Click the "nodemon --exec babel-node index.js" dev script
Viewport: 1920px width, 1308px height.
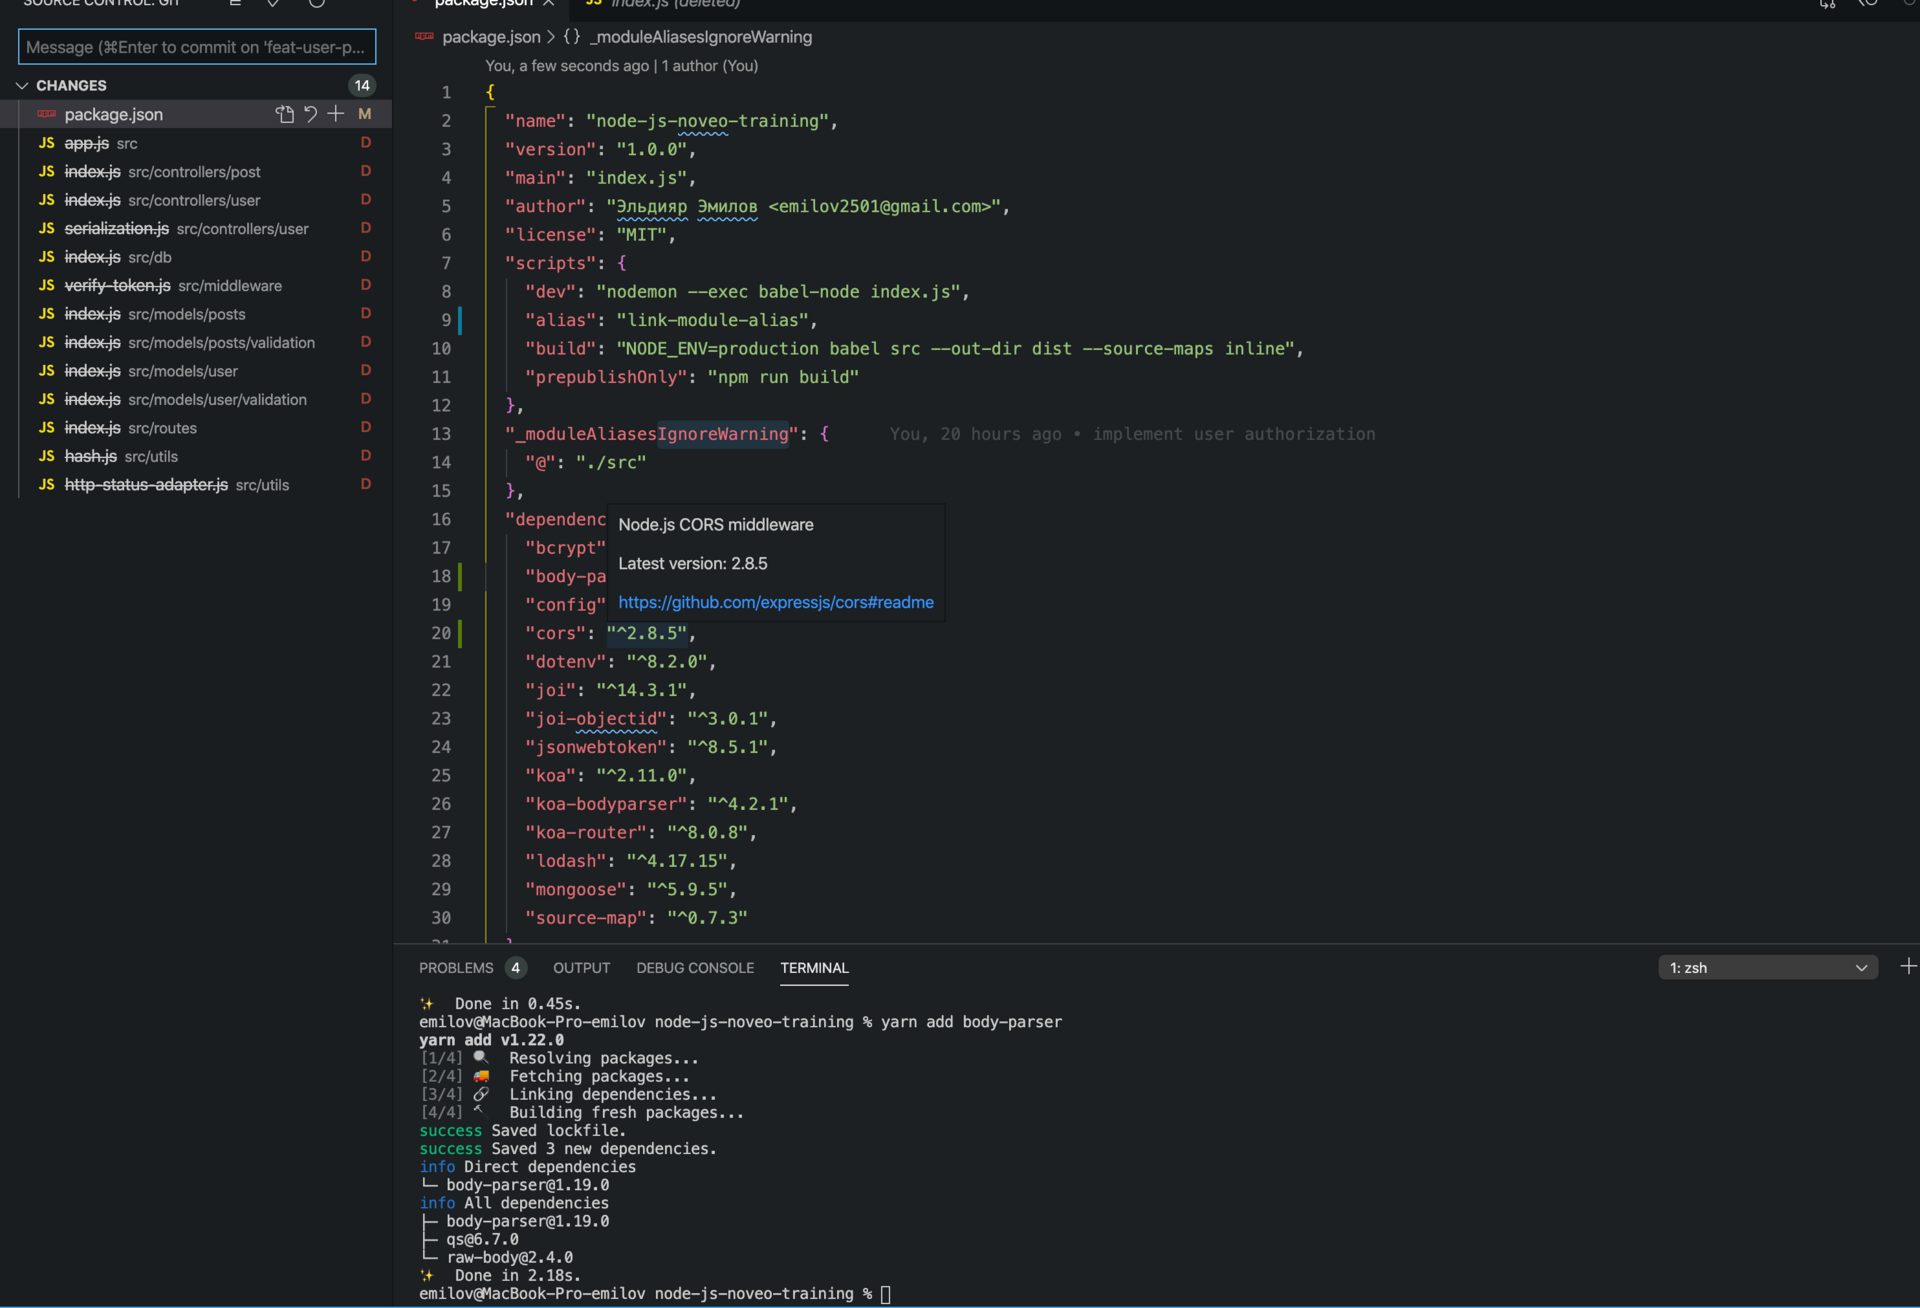pyautogui.click(x=778, y=292)
